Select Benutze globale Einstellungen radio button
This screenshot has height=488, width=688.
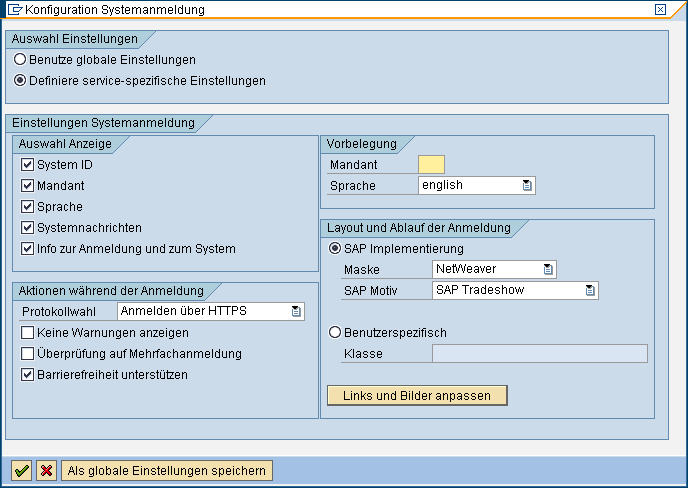coord(20,59)
